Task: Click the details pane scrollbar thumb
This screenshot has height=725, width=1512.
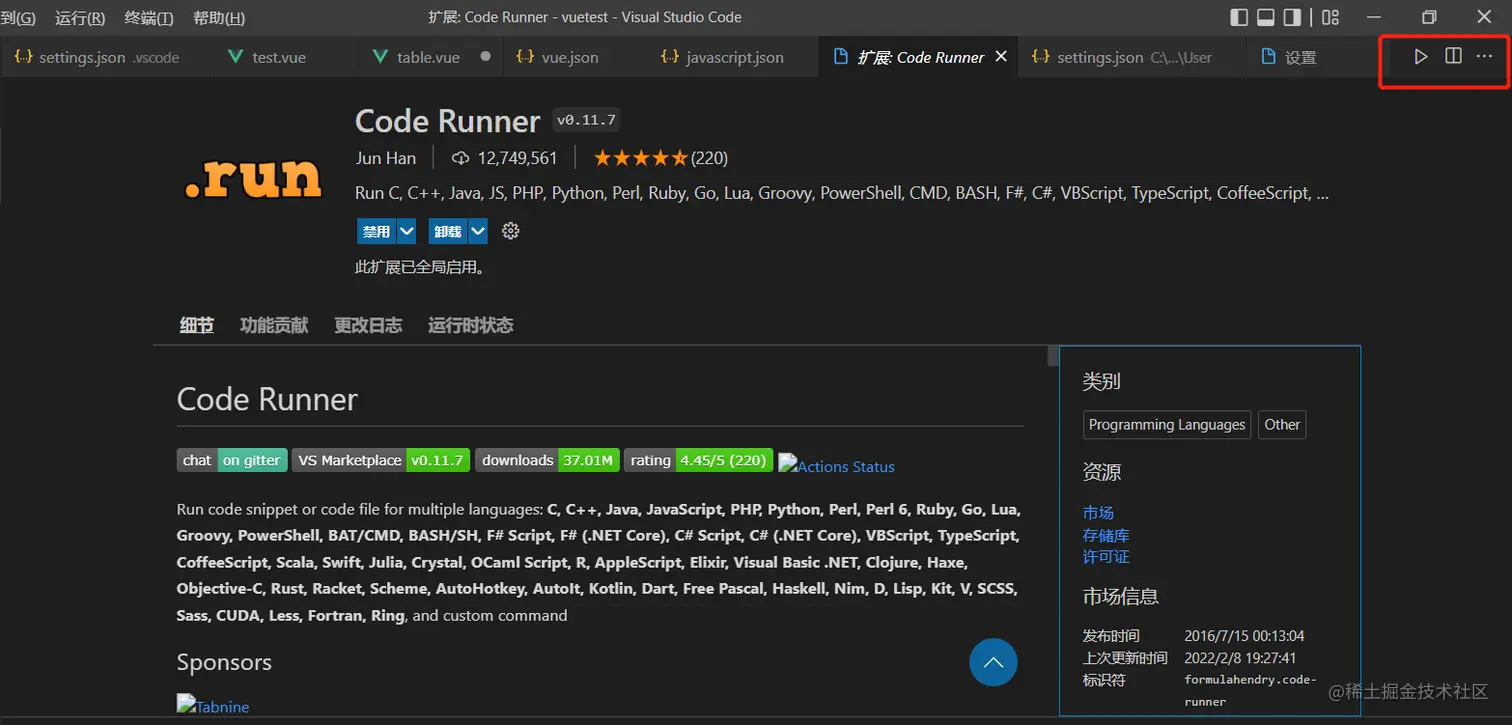Action: click(1053, 356)
